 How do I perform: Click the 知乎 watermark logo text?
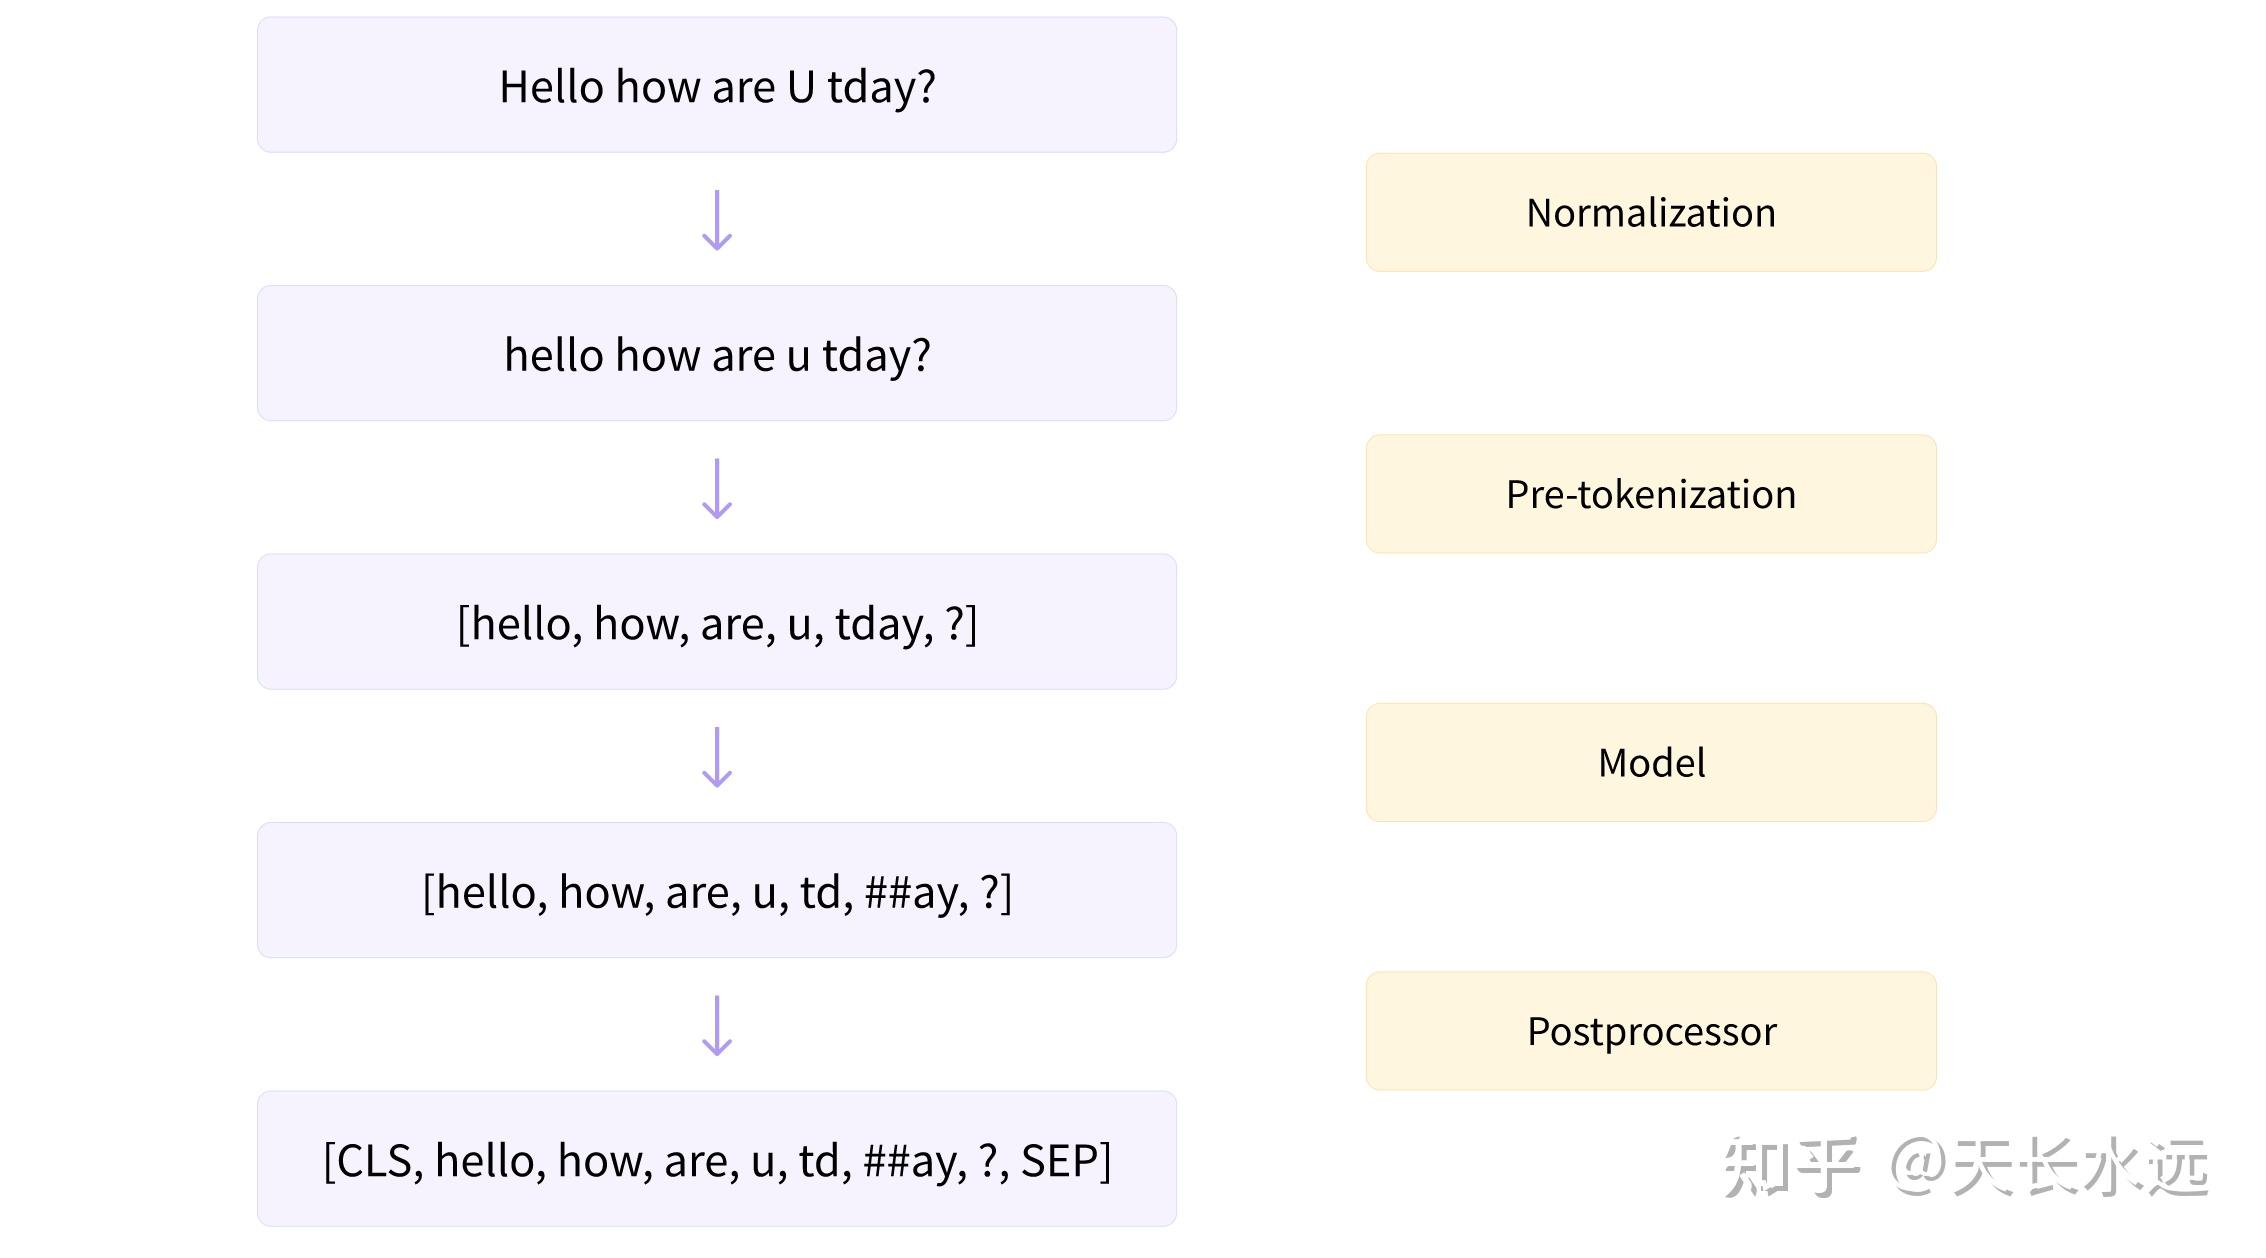pos(1791,1167)
